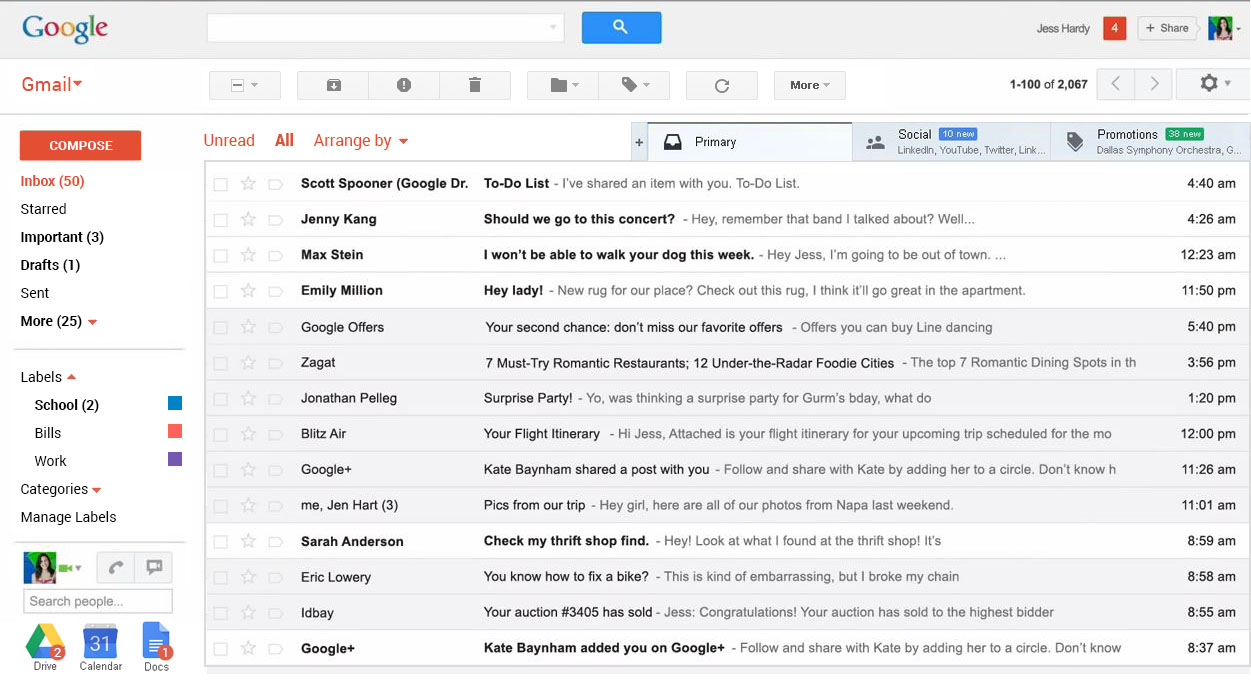This screenshot has height=683, width=1251.
Task: Click the Google logo
Action: point(64,29)
